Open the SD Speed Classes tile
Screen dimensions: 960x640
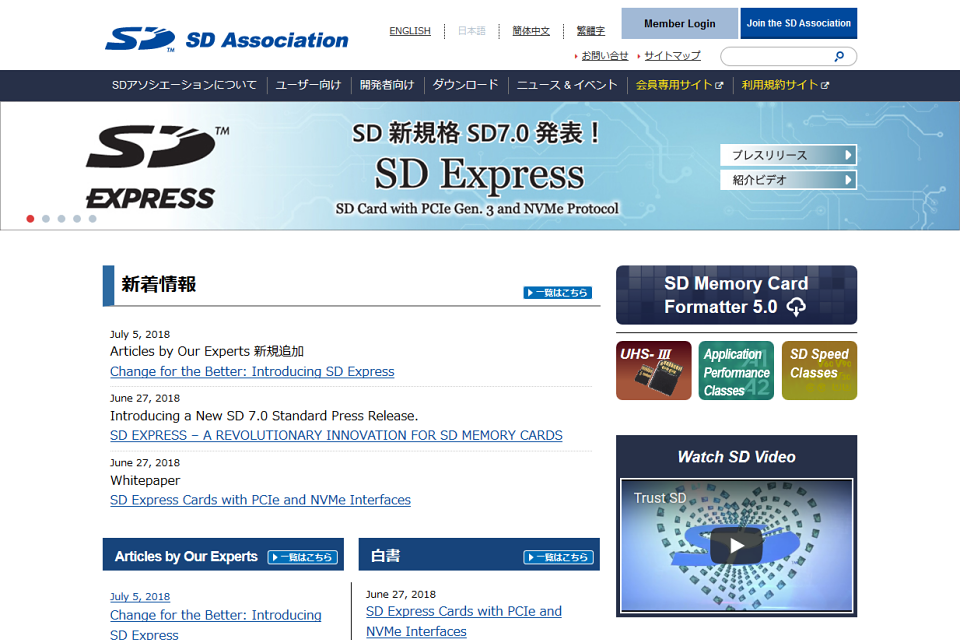(x=819, y=371)
